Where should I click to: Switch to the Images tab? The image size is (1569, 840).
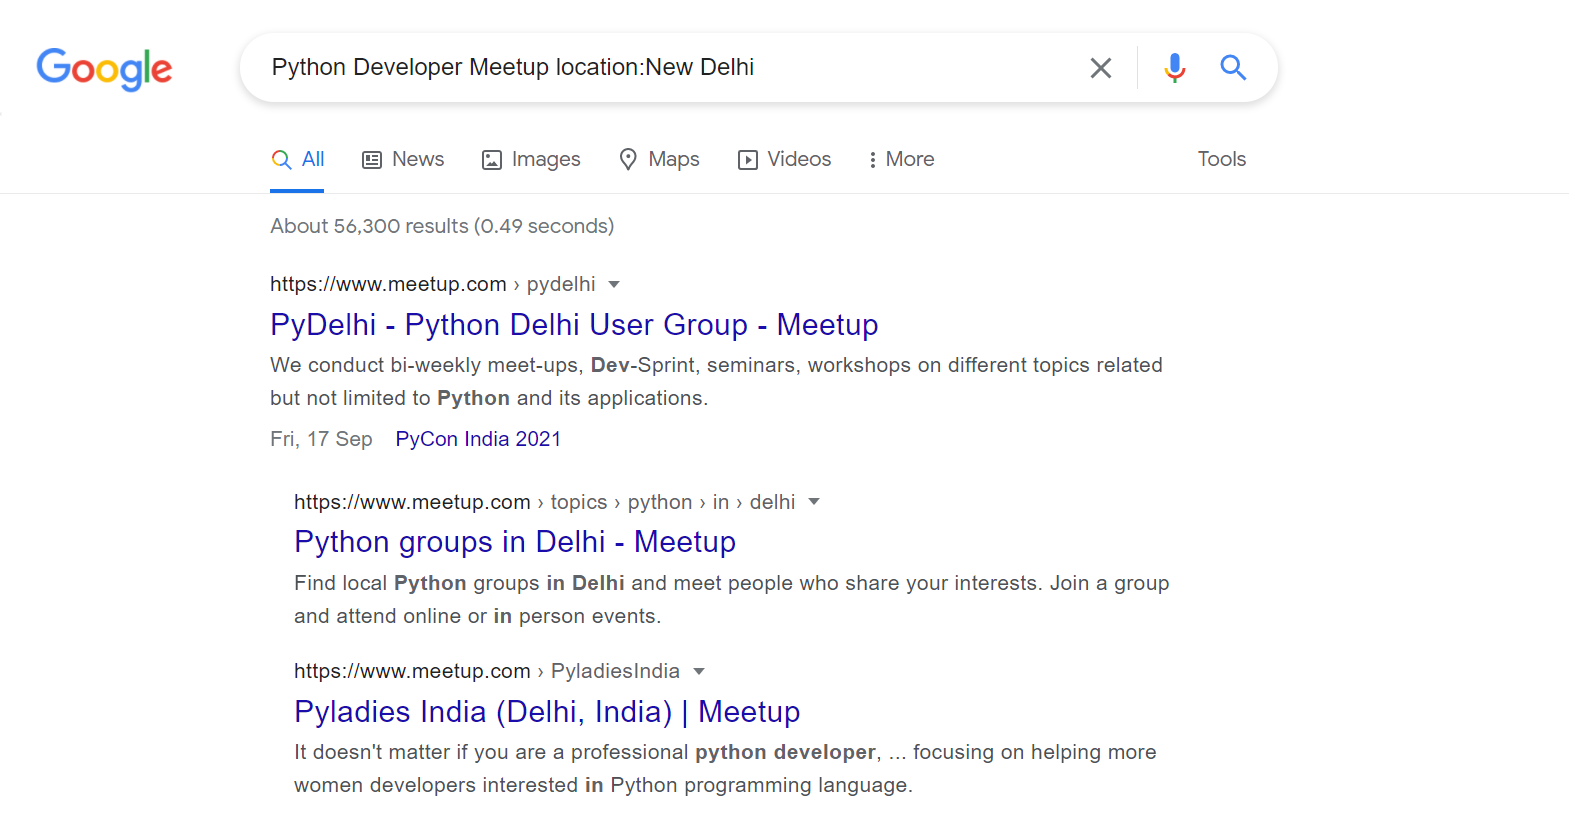tap(531, 159)
